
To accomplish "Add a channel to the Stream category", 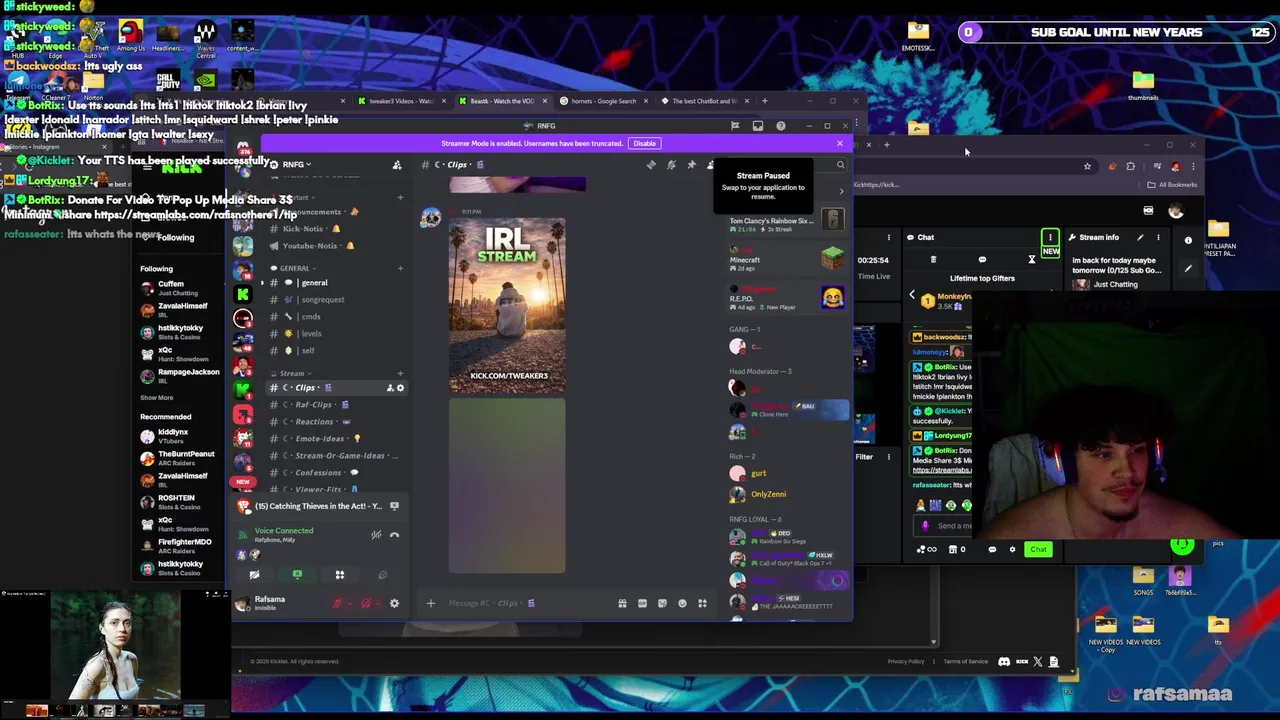I will tap(400, 373).
